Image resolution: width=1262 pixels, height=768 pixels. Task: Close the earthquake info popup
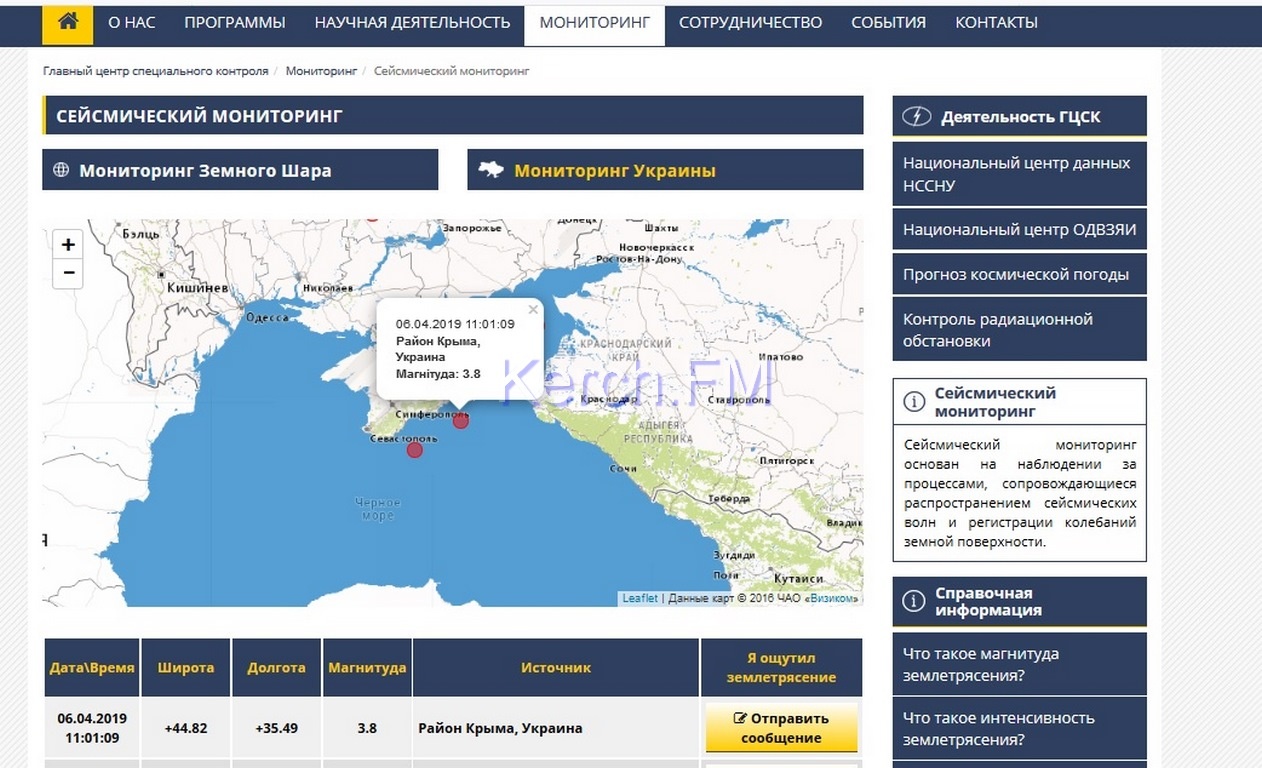533,310
